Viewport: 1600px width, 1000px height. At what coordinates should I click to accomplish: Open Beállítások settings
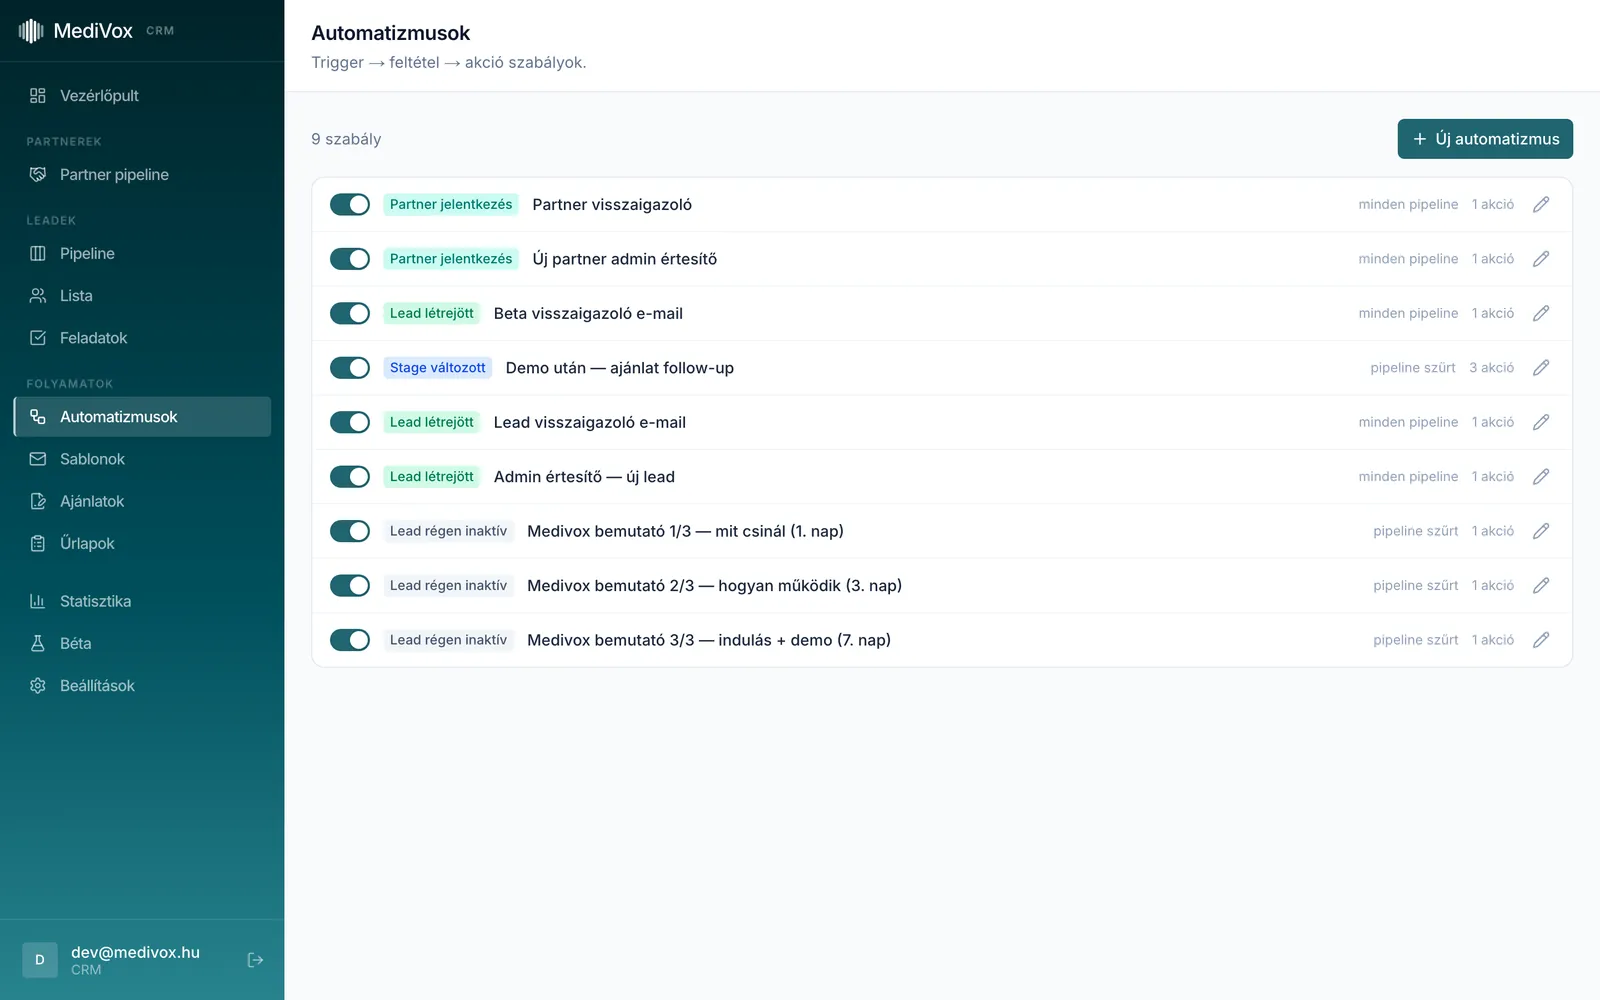[142, 685]
